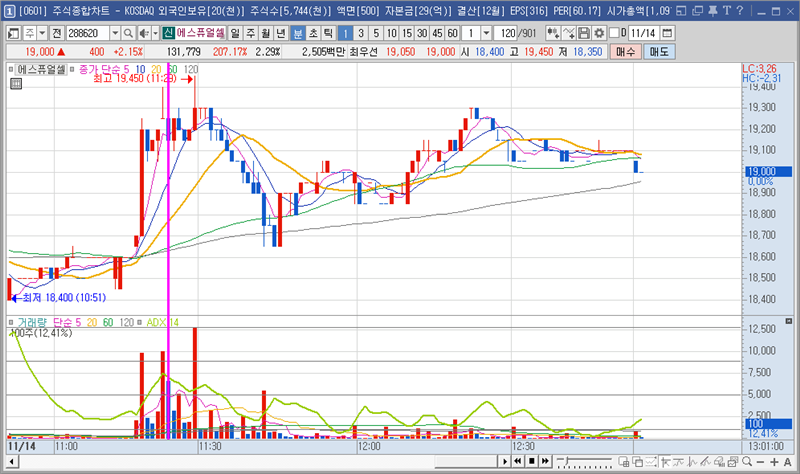Select the 분 (minute) chart period
The width and height of the screenshot is (800, 474).
pos(297,32)
